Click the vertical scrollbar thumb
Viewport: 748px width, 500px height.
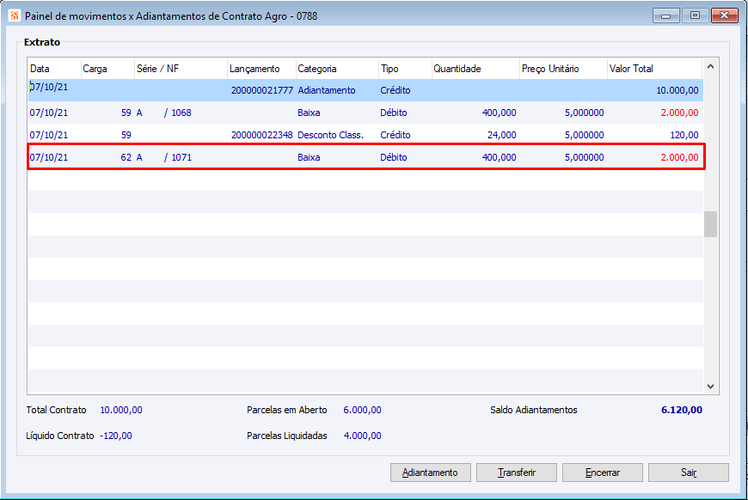(710, 224)
